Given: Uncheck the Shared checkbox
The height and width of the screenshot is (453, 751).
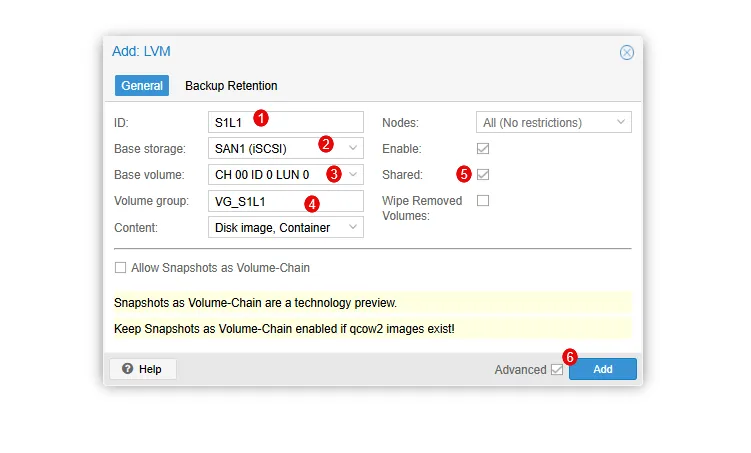Looking at the screenshot, I should click(x=483, y=174).
